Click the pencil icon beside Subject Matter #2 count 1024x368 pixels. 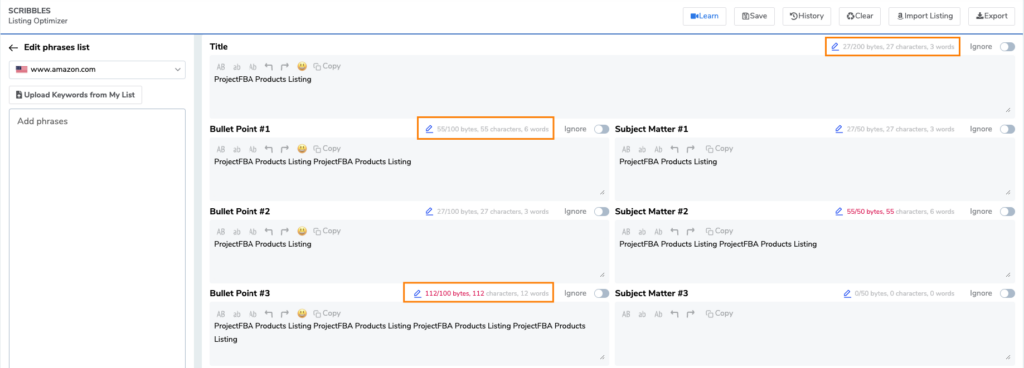(839, 211)
